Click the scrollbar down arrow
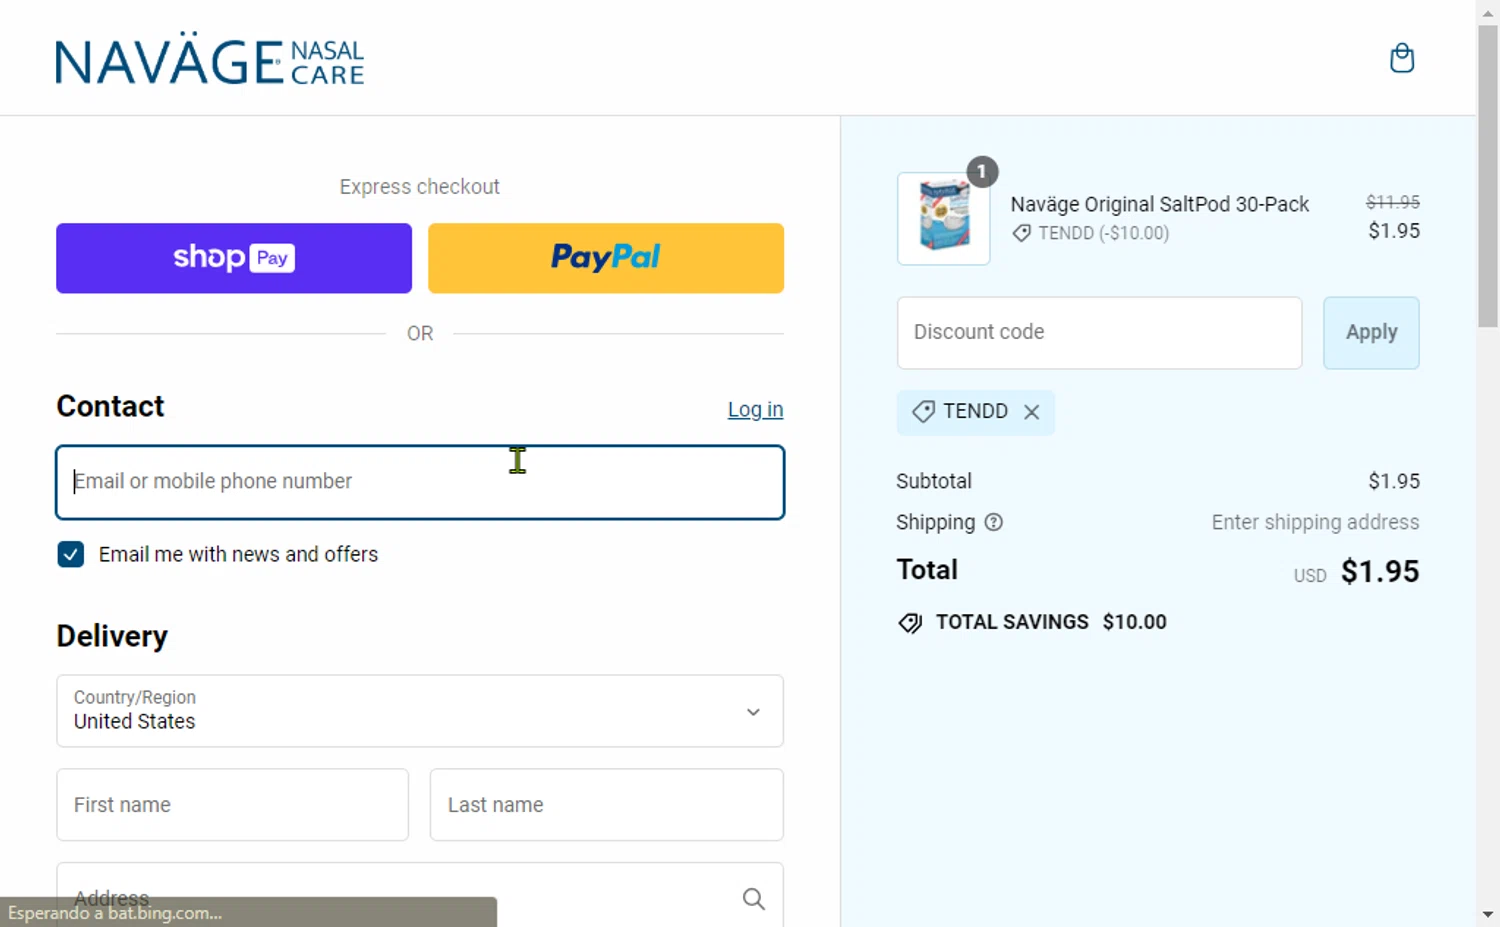 tap(1488, 914)
